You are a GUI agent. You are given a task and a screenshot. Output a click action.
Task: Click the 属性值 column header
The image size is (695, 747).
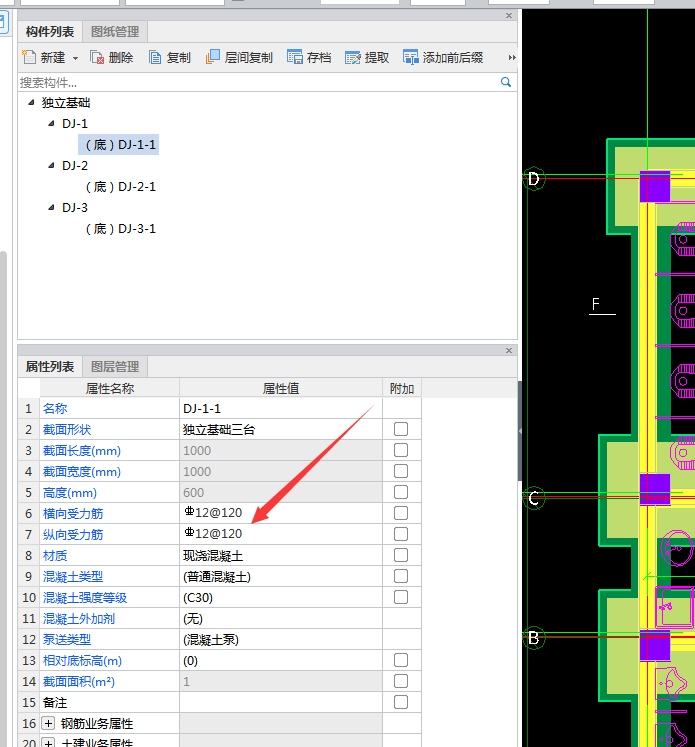point(281,388)
